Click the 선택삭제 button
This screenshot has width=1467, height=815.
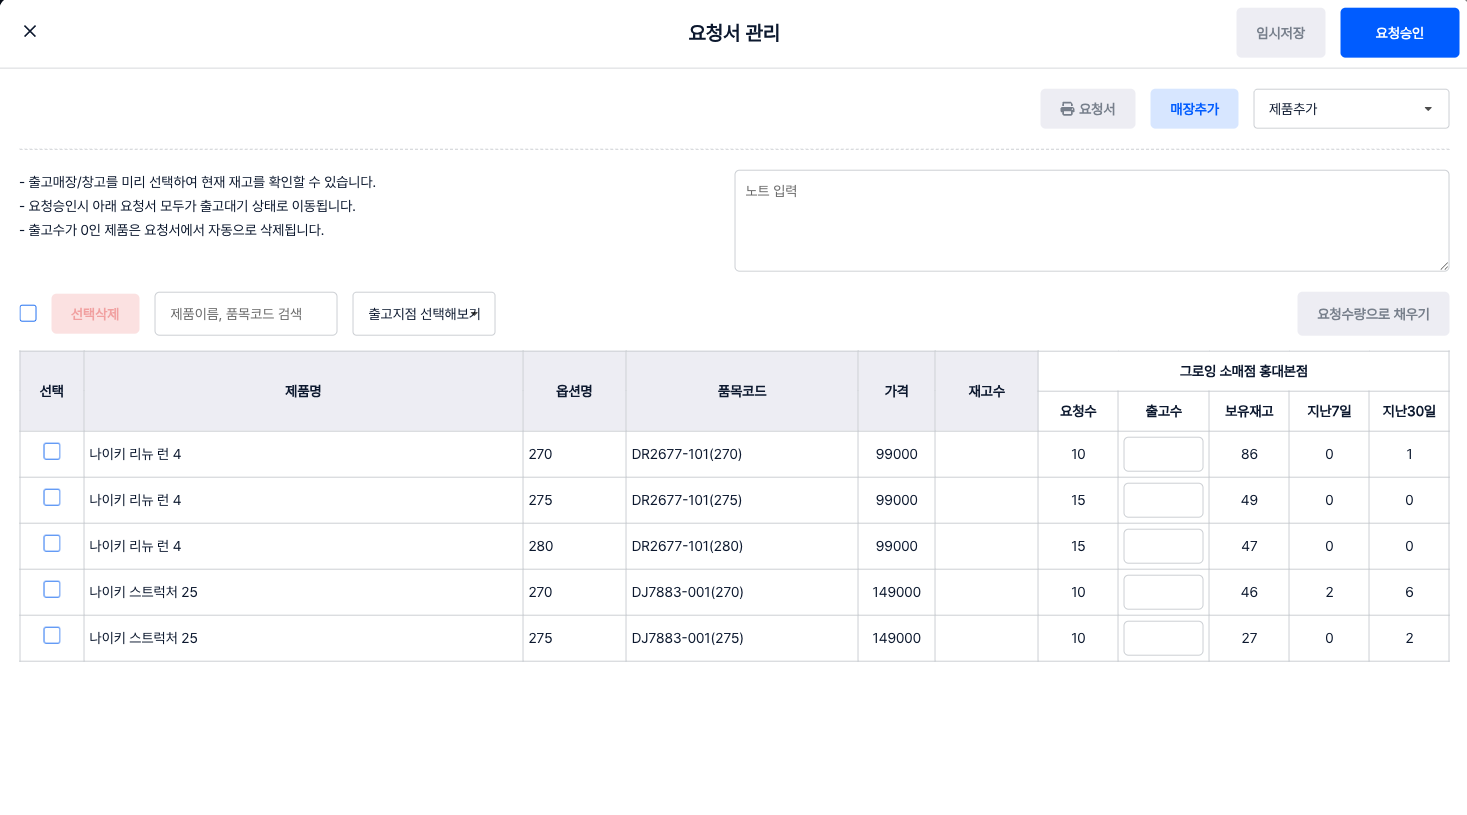pyautogui.click(x=95, y=314)
